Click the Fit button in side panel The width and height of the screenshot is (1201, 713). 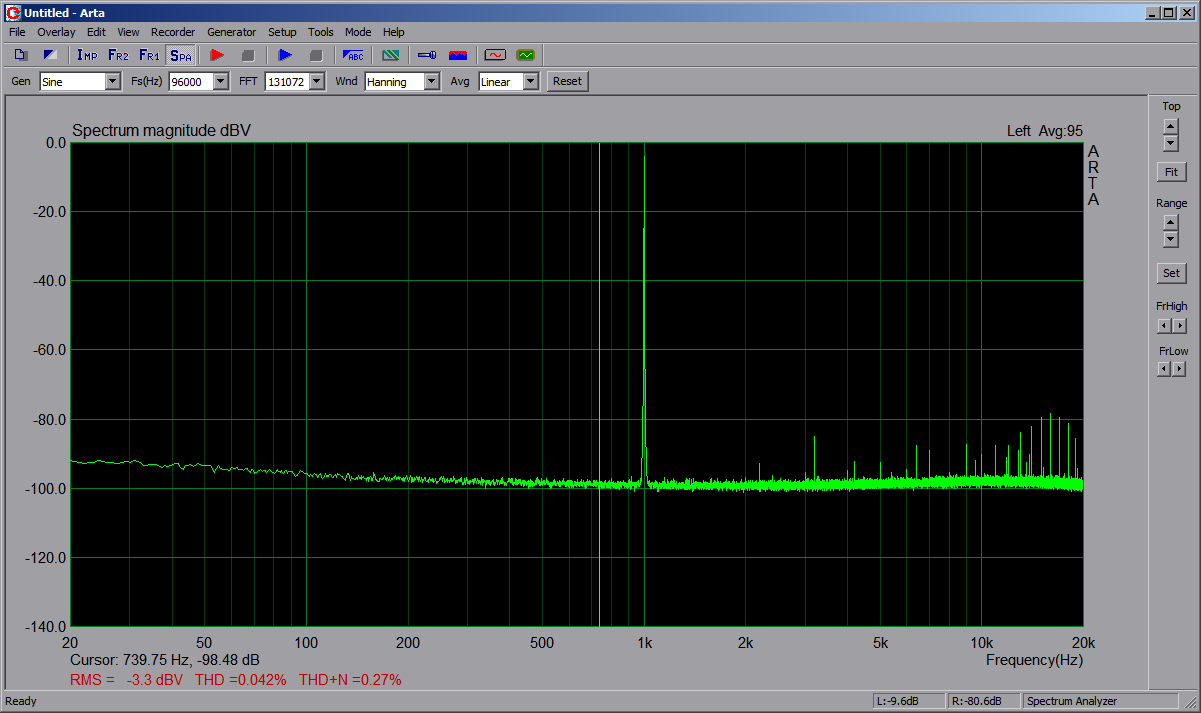pos(1171,172)
